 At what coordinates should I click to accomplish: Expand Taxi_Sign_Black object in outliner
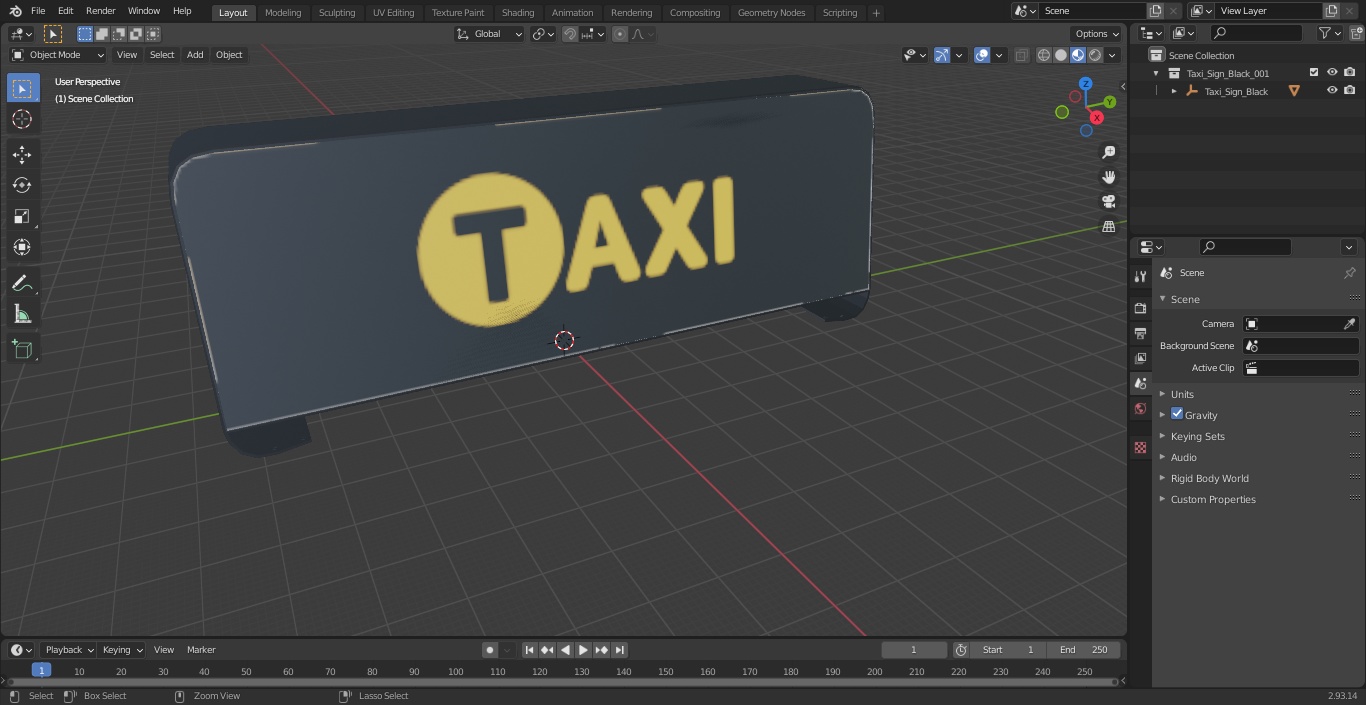click(x=1174, y=91)
